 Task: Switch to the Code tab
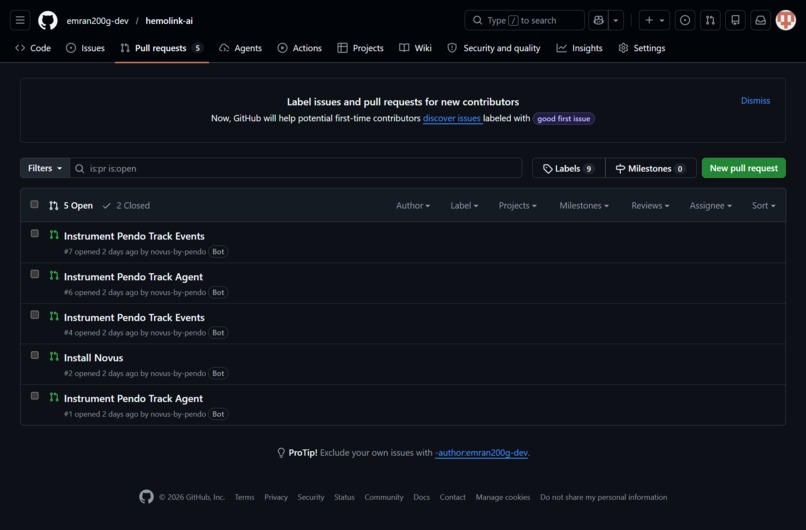(x=33, y=48)
